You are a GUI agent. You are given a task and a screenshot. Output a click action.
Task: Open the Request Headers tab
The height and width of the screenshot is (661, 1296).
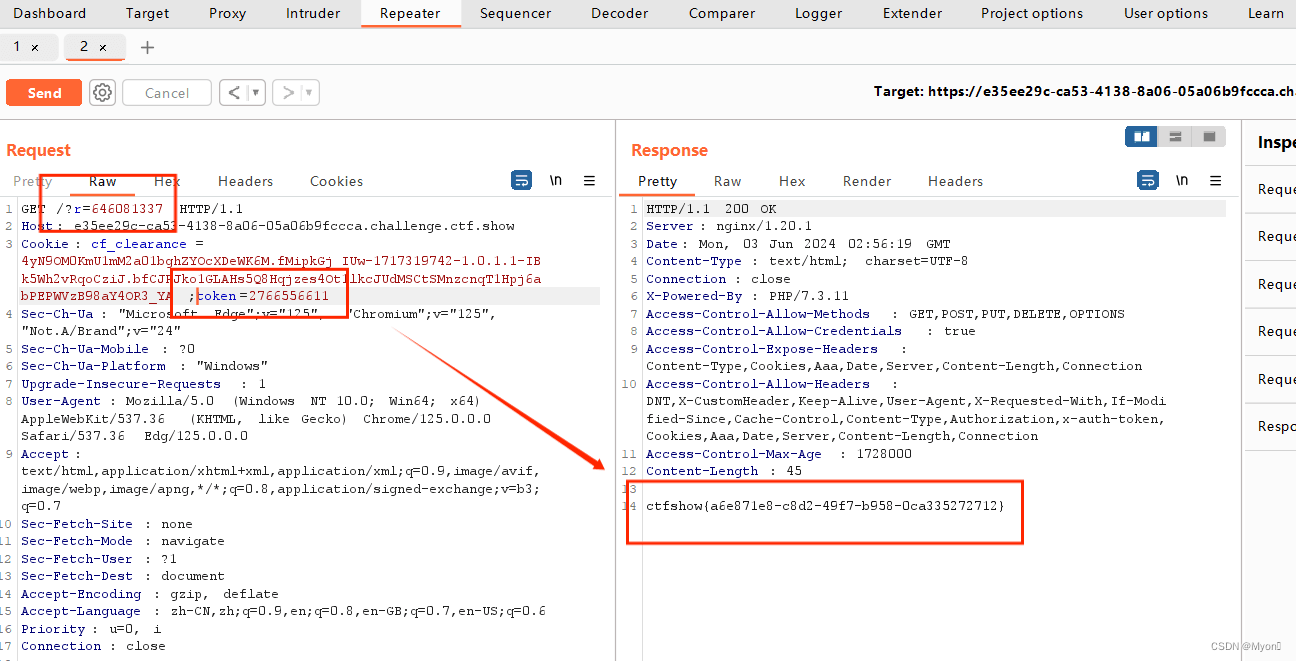tap(245, 181)
